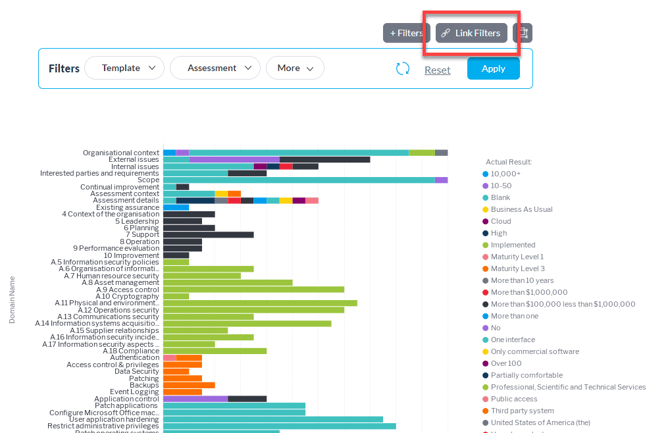Viewport: 670px width, 433px height.
Task: Click the + Filters button
Action: tap(405, 33)
